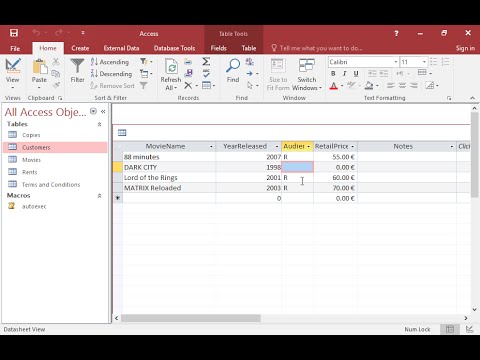Expand the MovieName column filter arrow
Screen dimensions: 480x360
(x=211, y=147)
